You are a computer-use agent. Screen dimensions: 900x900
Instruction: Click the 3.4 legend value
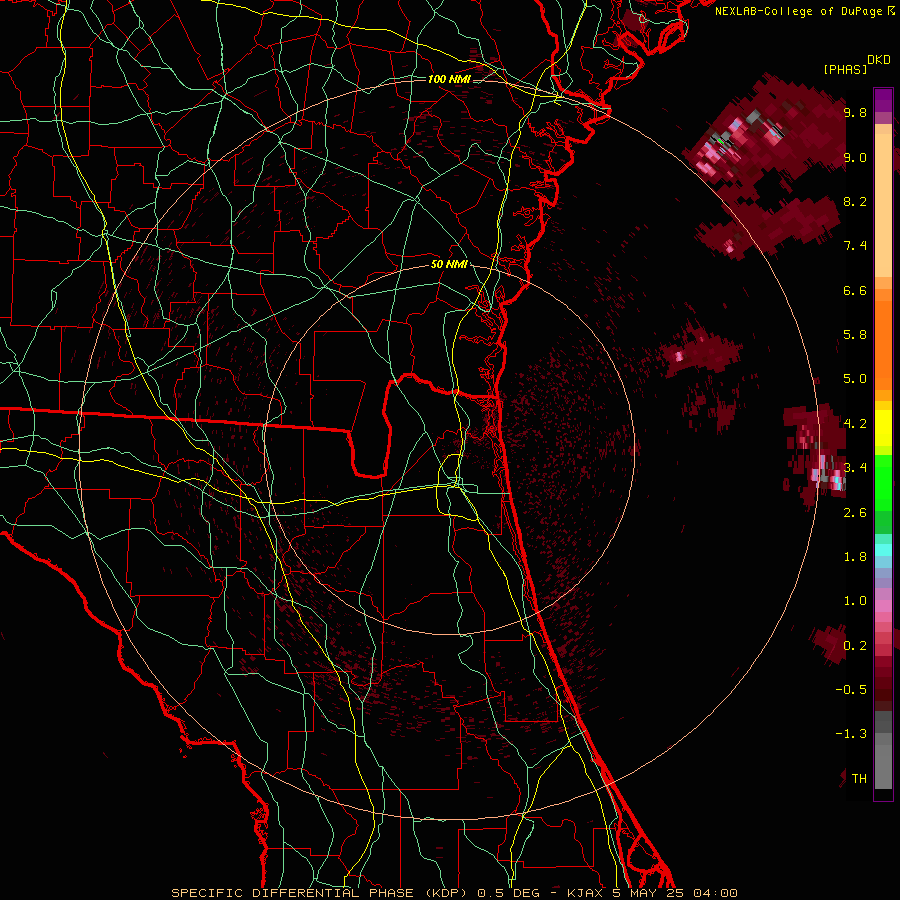click(x=855, y=468)
